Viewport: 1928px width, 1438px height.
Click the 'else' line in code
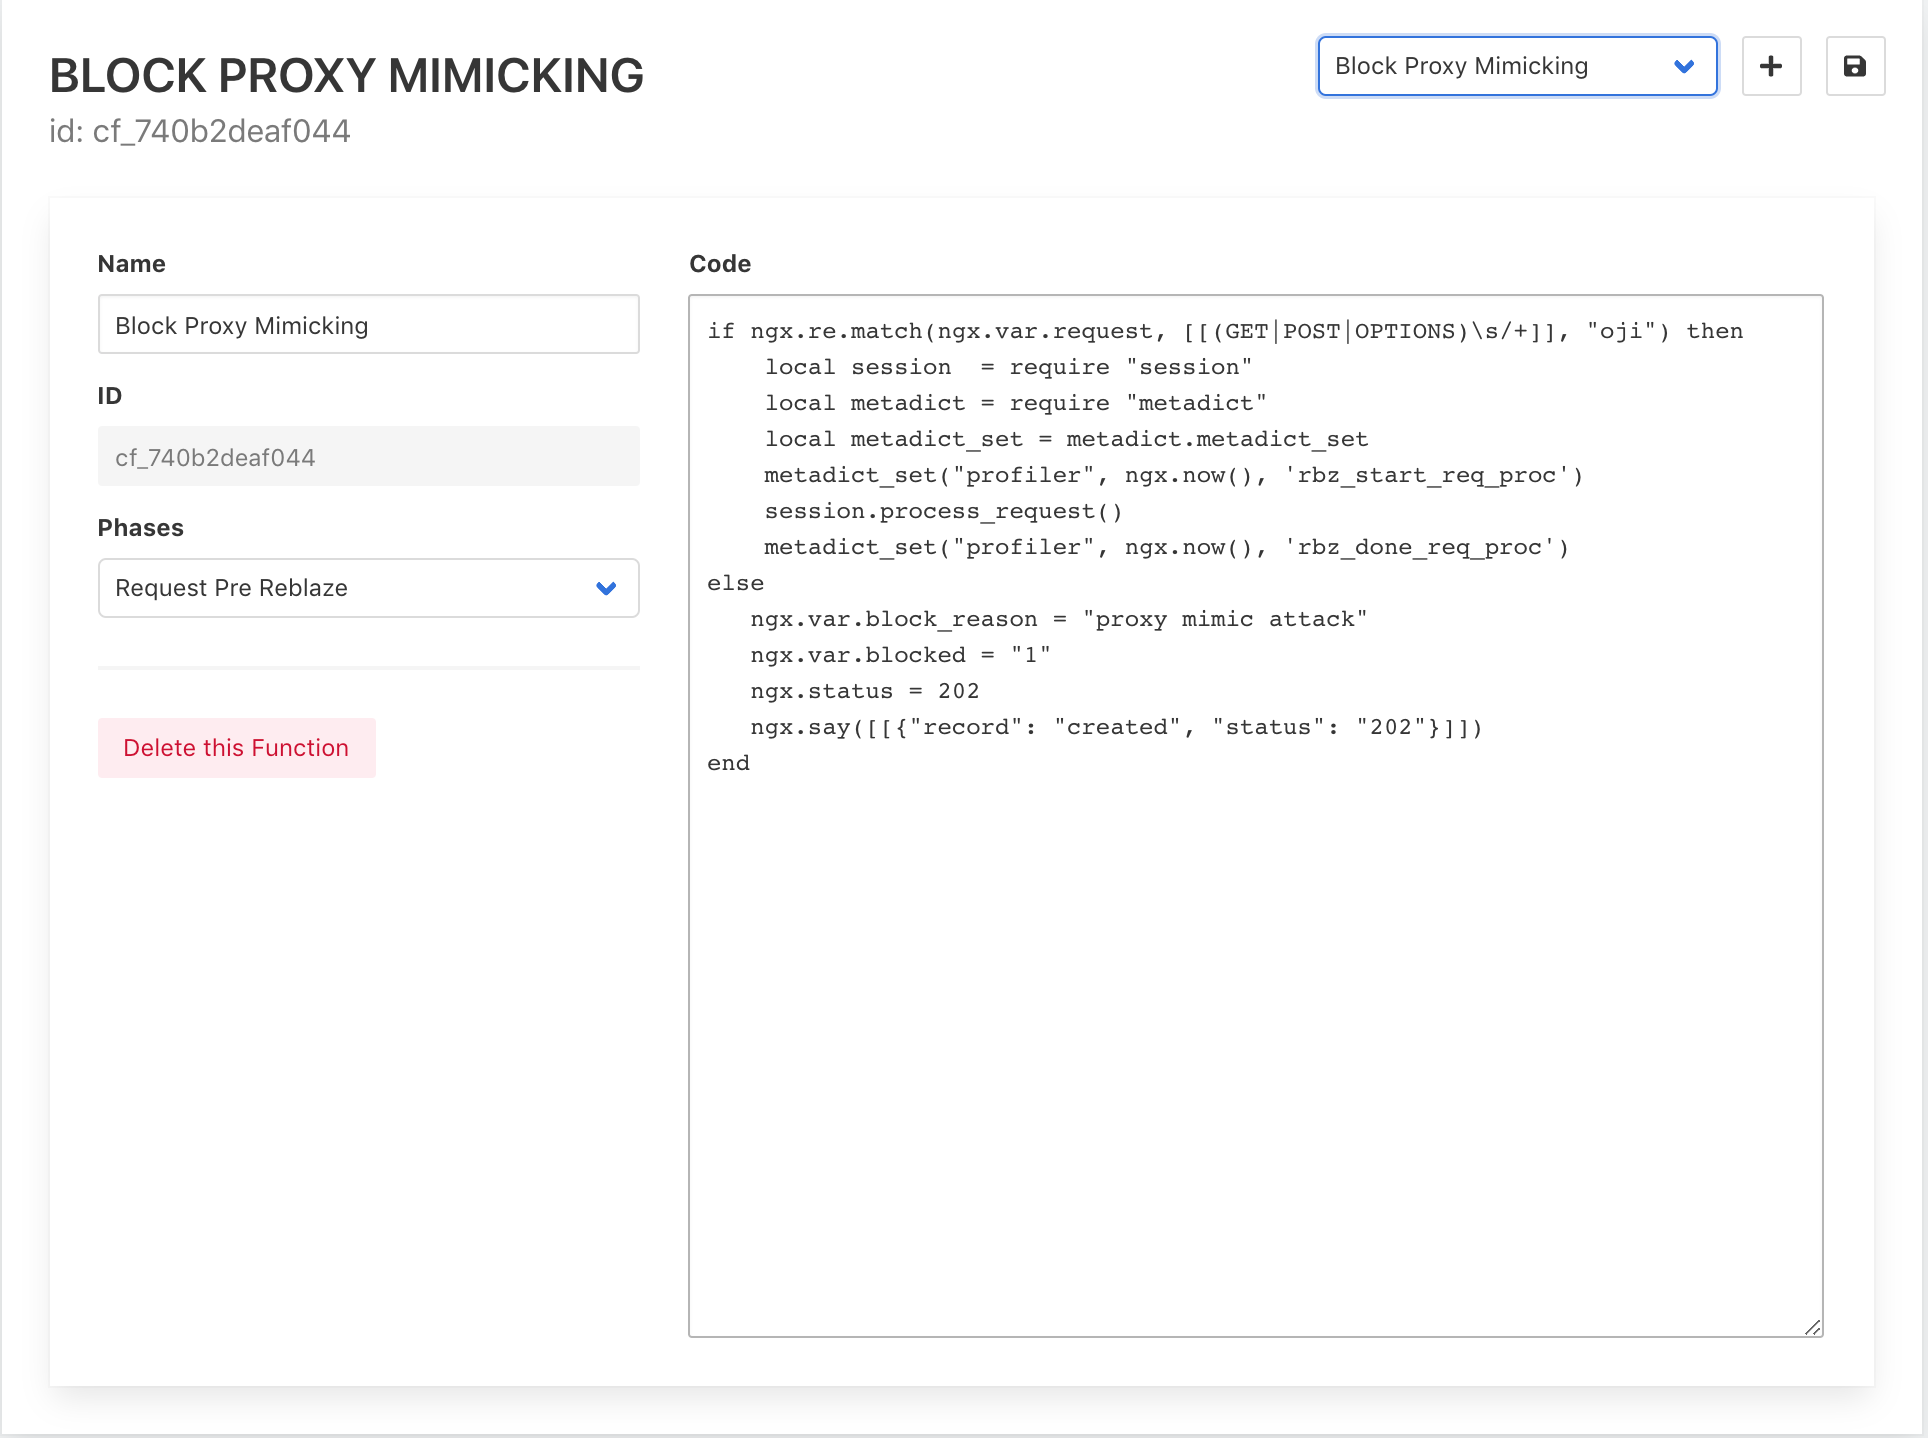[735, 583]
